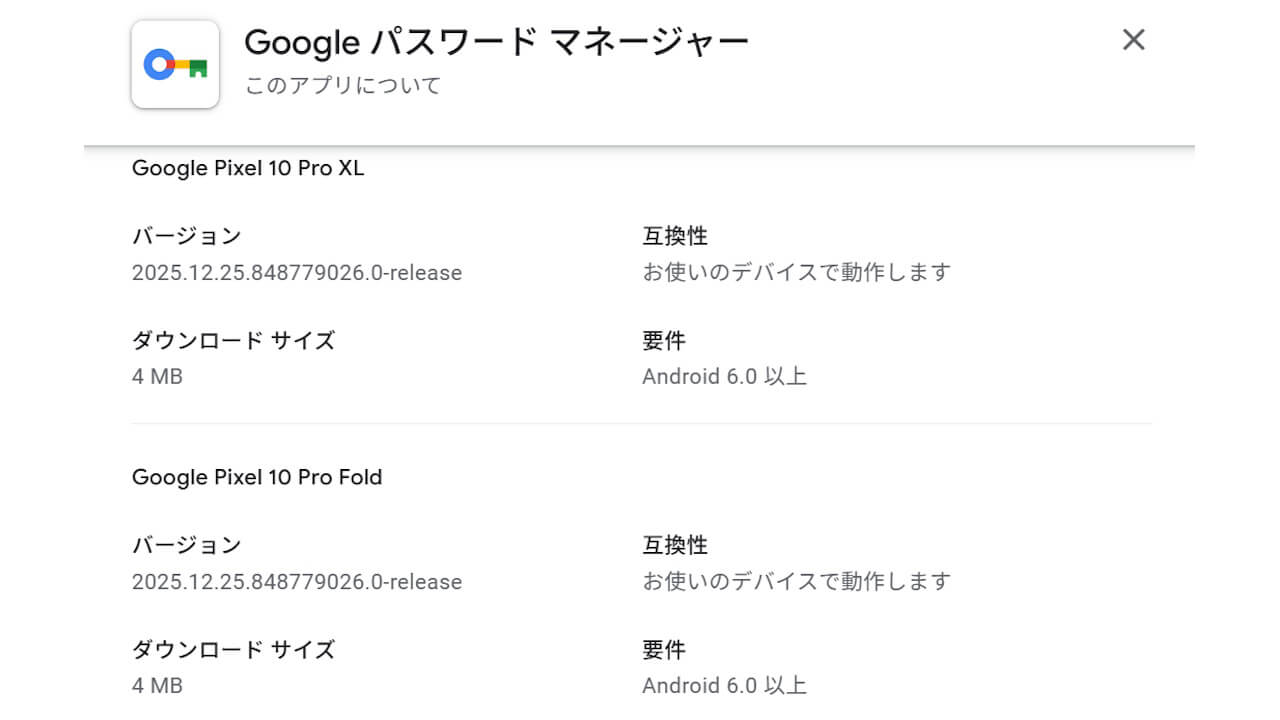Close the このアプリについて dialog
Image resolution: width=1280 pixels, height=720 pixels.
1133,40
